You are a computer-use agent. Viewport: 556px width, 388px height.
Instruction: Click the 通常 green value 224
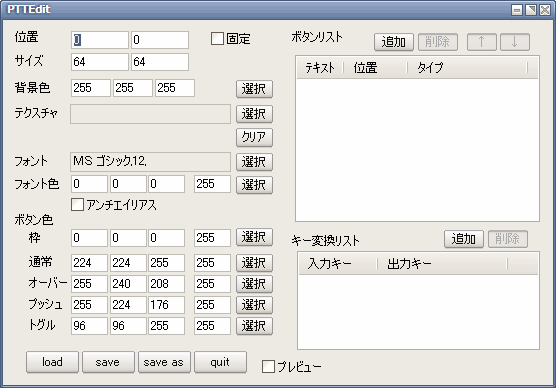coord(128,263)
